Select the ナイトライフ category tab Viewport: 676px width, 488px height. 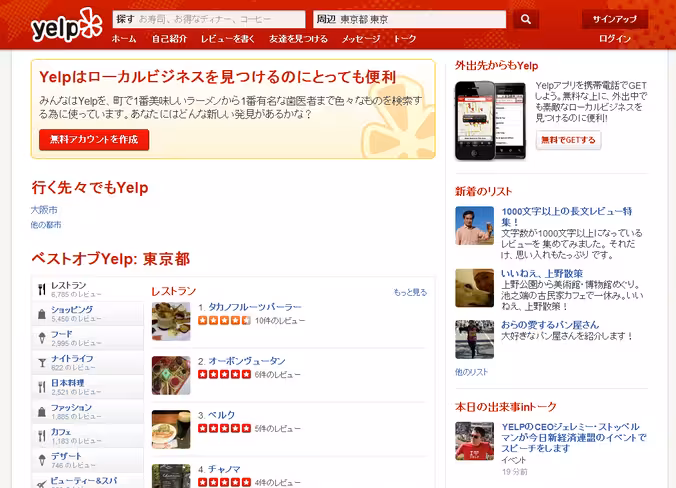click(88, 363)
